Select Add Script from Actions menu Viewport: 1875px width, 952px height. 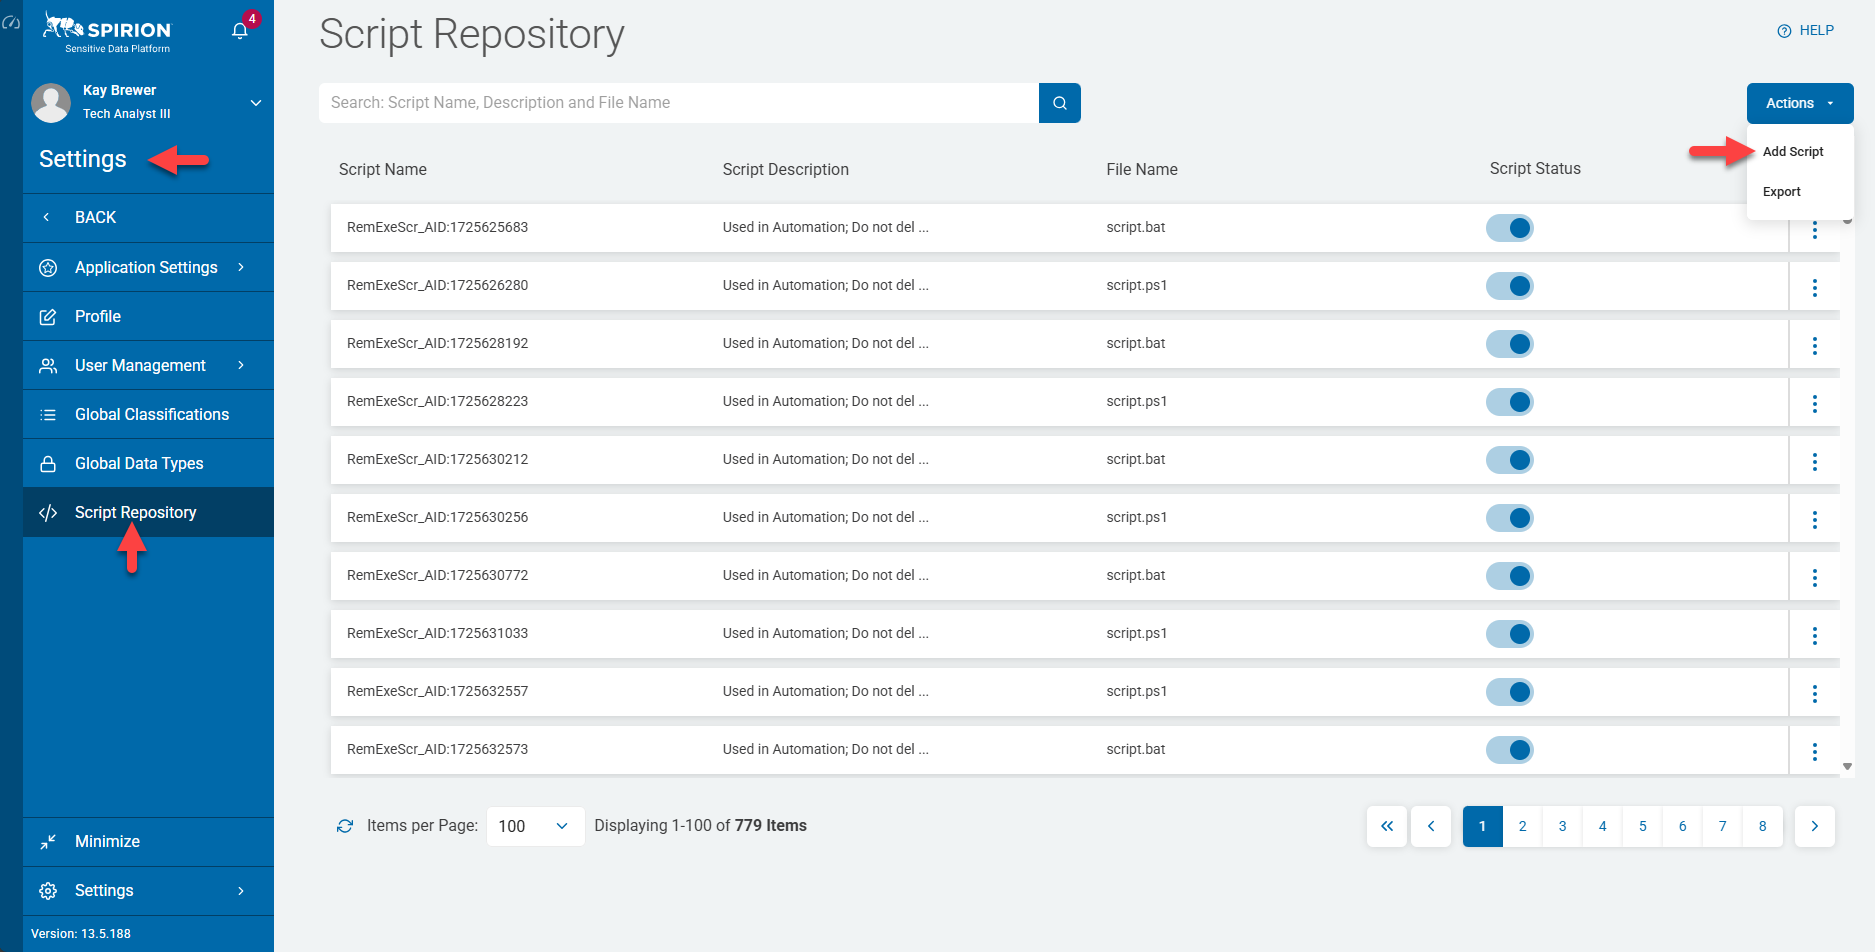pyautogui.click(x=1793, y=152)
